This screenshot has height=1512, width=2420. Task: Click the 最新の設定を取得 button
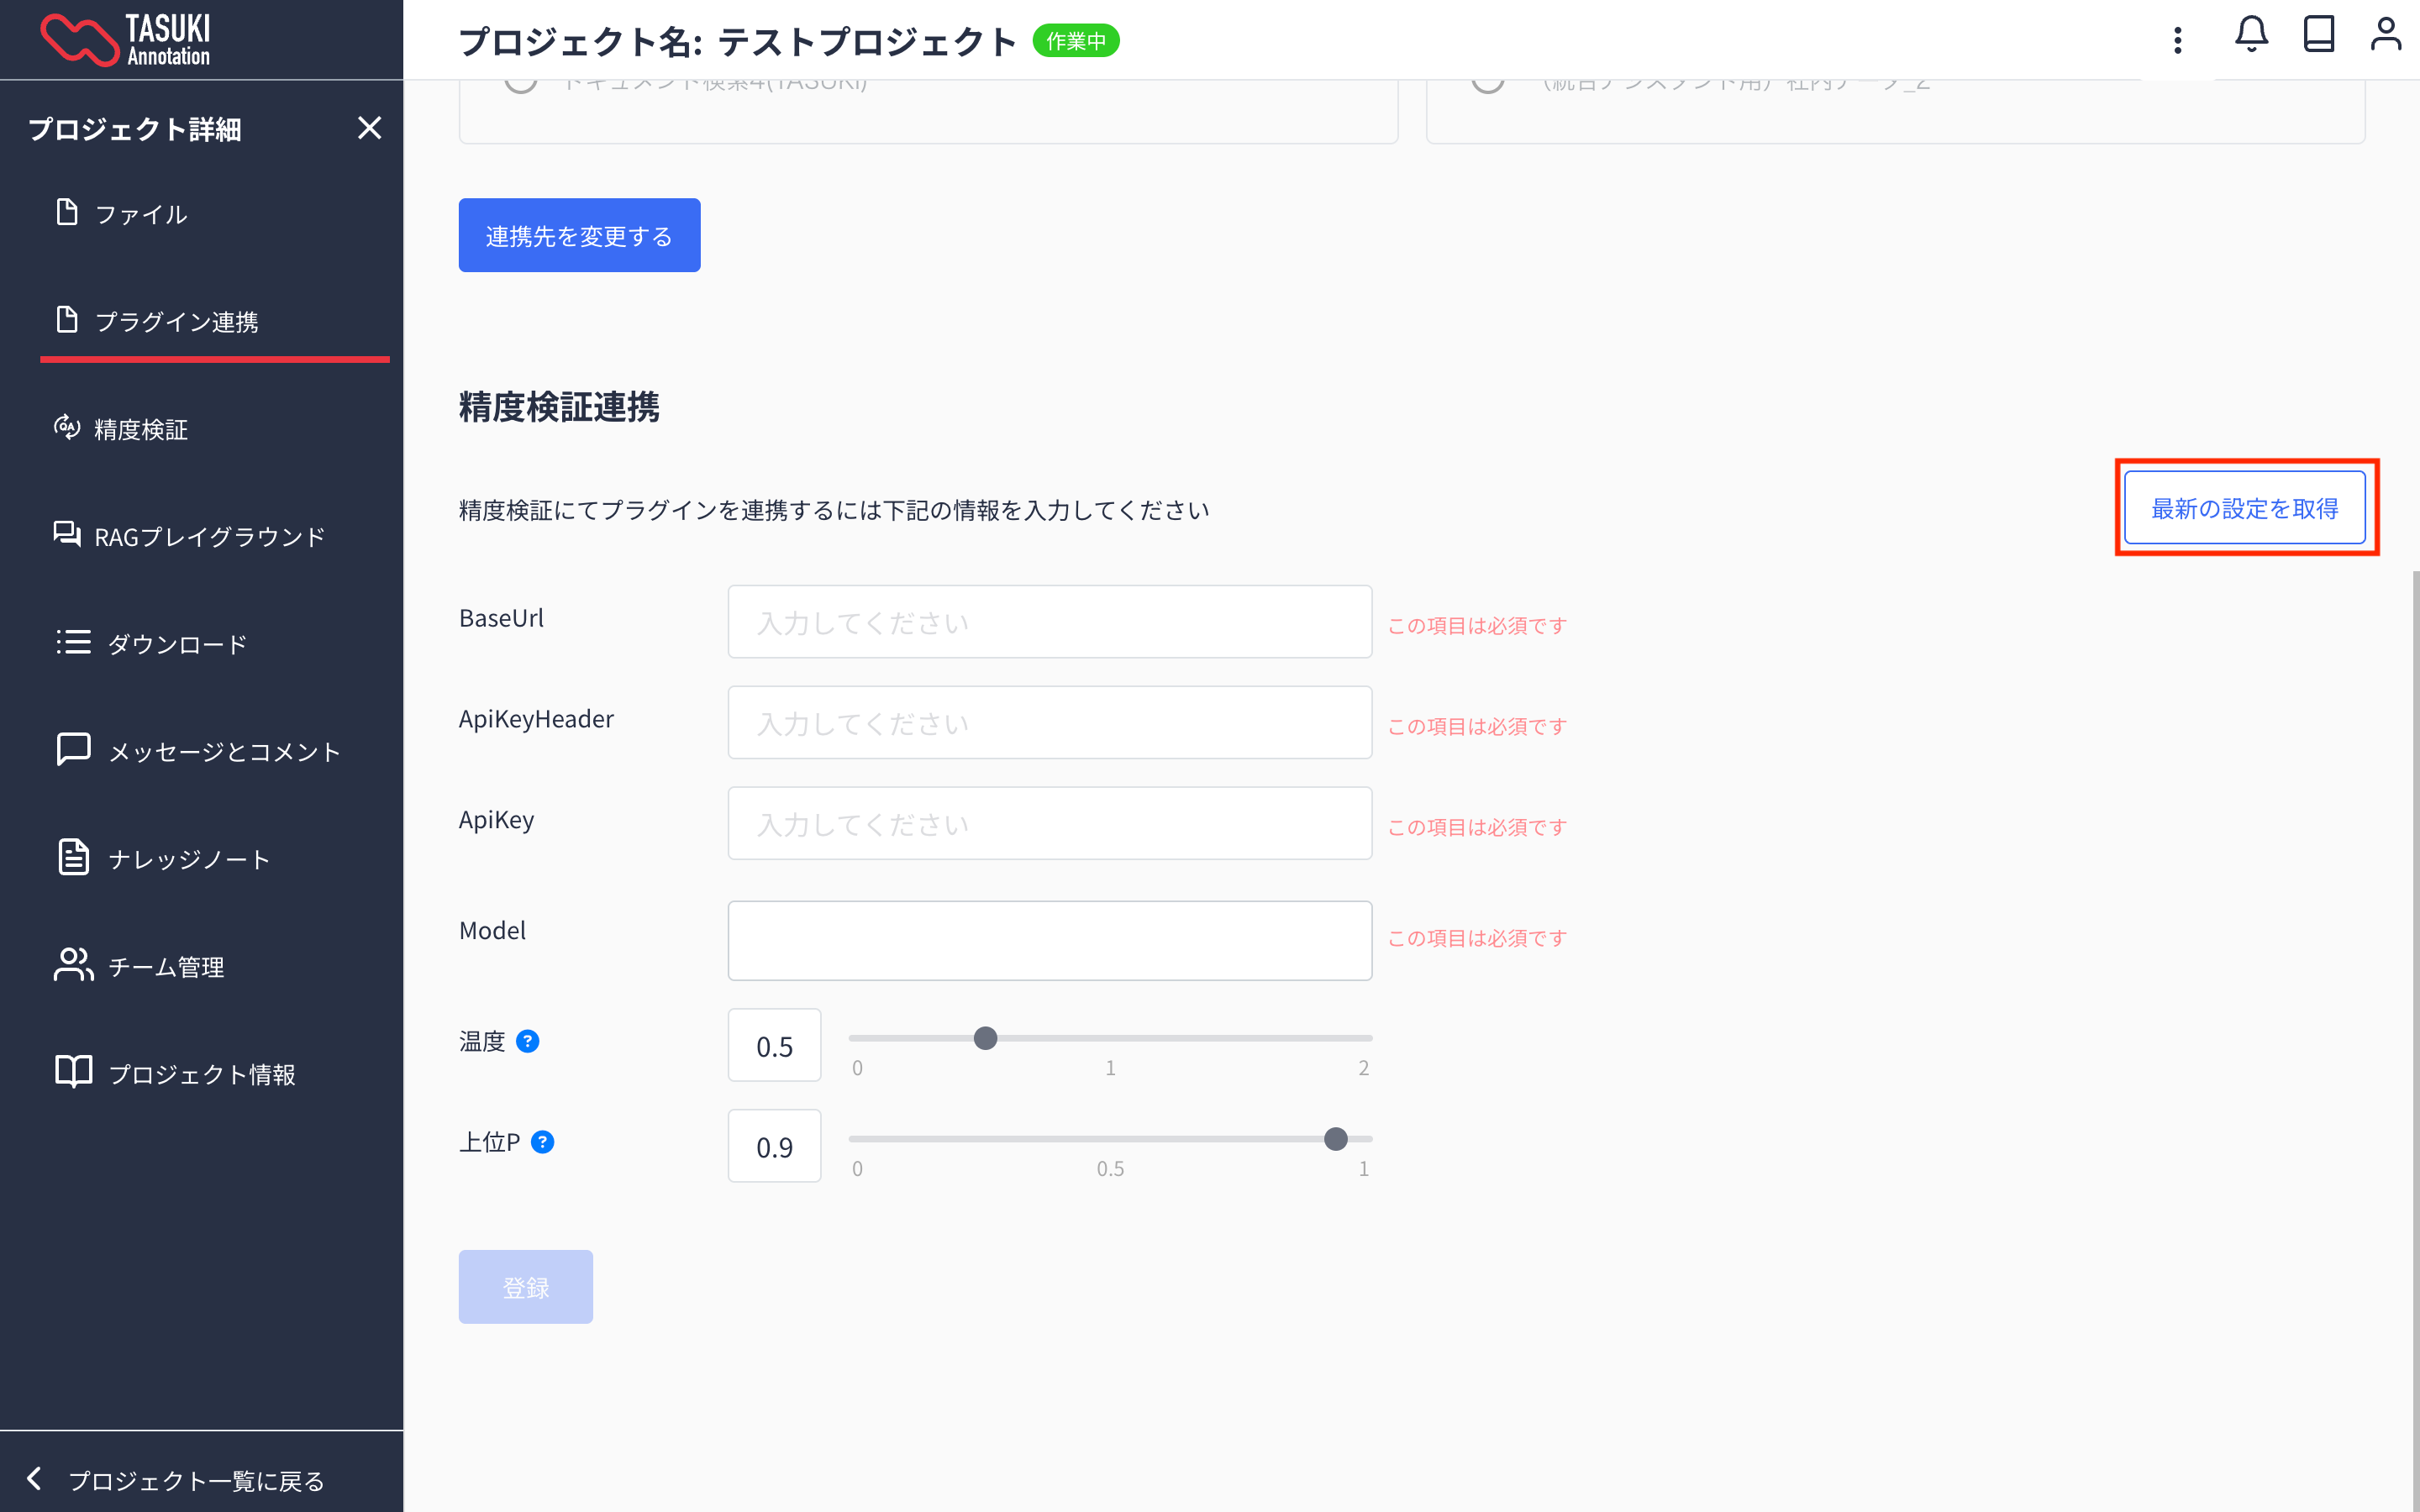click(2244, 508)
